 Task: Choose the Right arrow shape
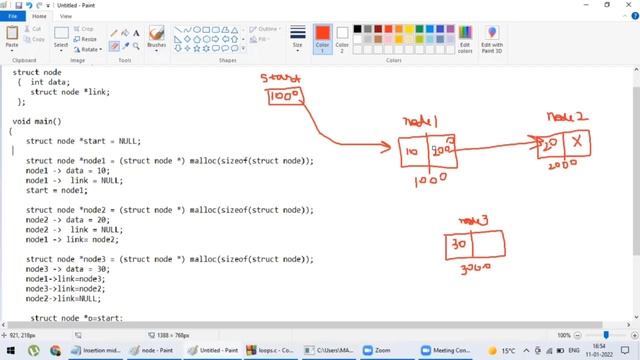click(216, 39)
